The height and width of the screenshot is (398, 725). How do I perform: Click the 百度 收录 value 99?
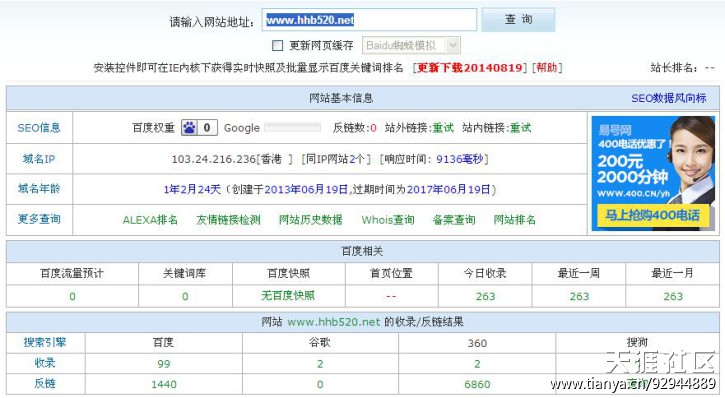point(164,364)
